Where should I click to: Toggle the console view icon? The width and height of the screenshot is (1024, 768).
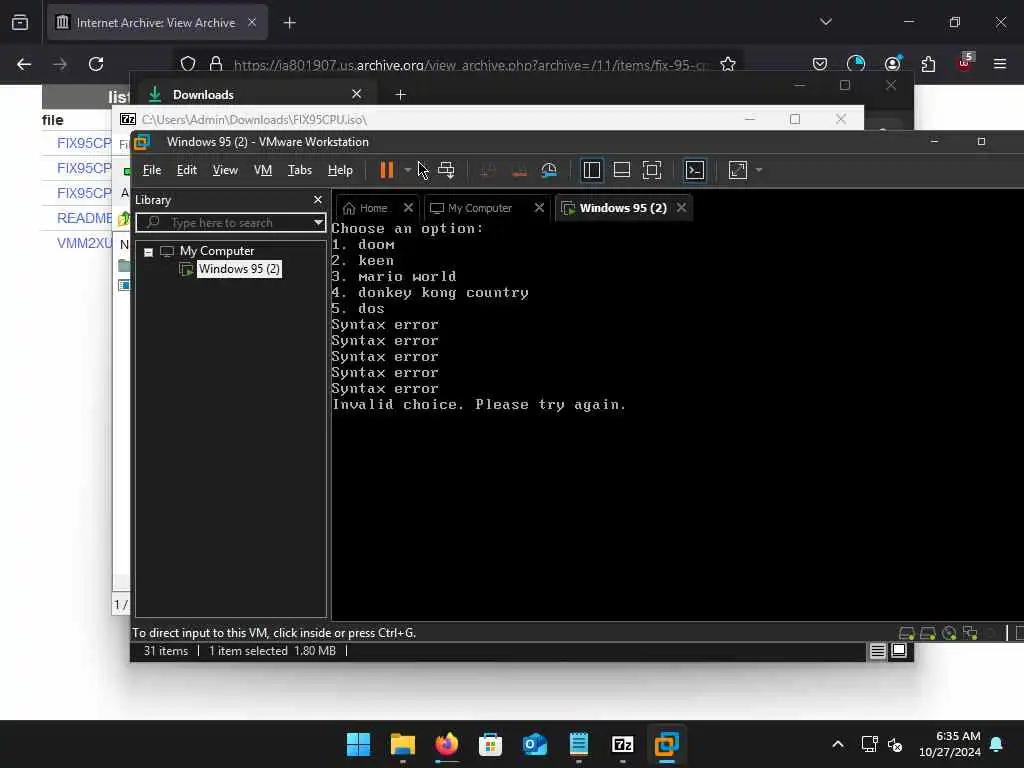click(694, 170)
